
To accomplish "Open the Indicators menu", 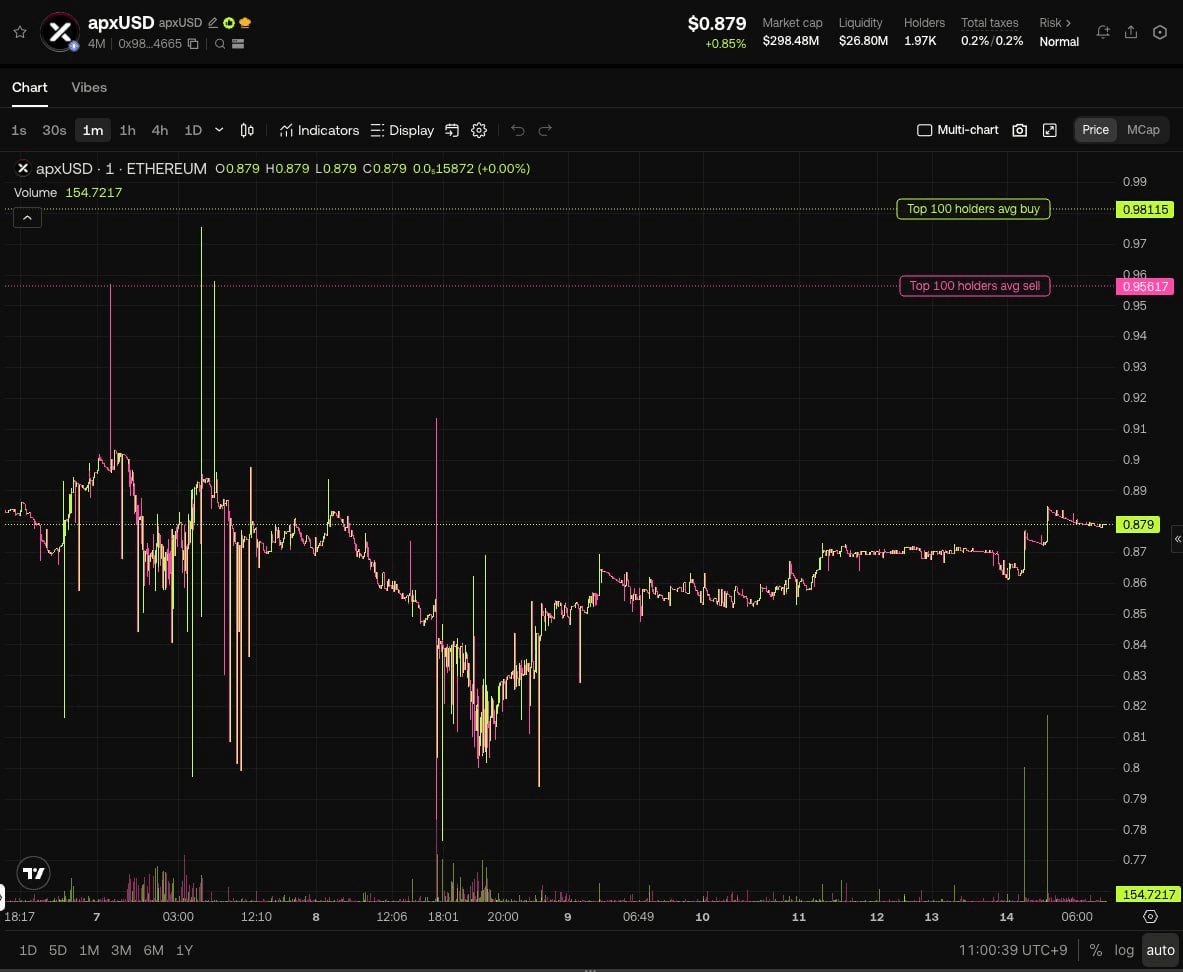I will 319,131.
